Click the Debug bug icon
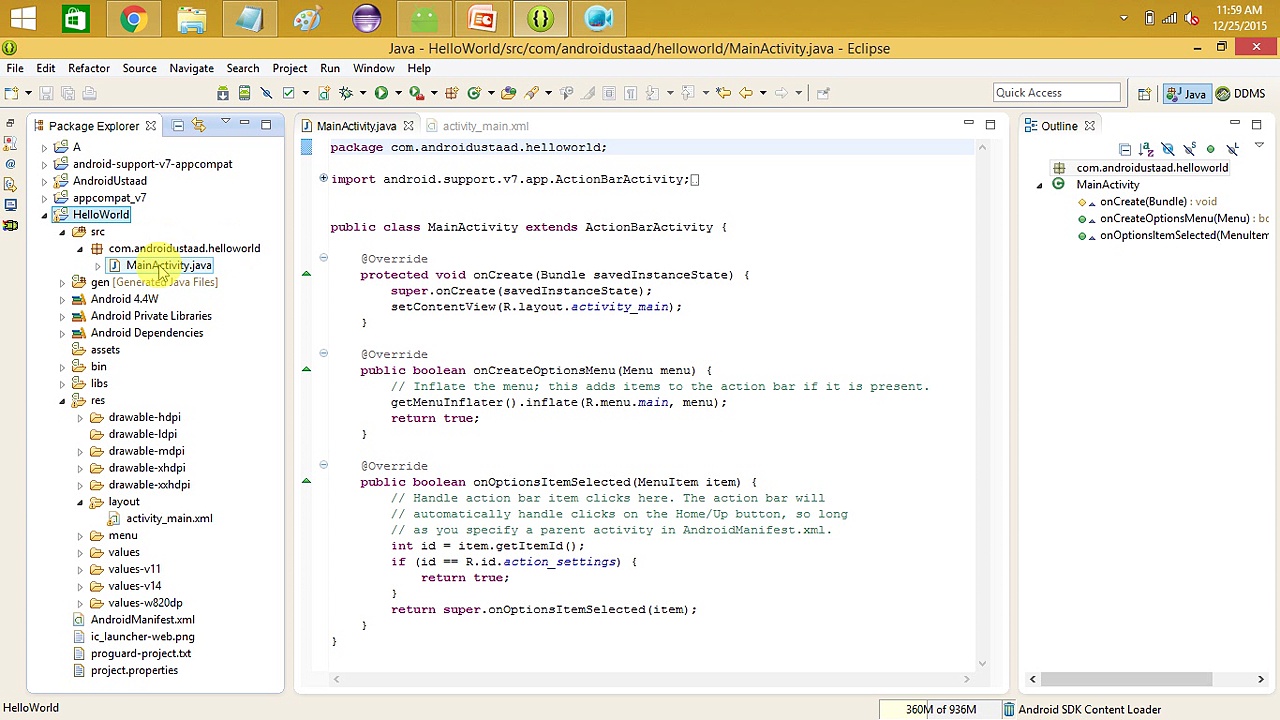This screenshot has height=720, width=1280. click(x=346, y=93)
